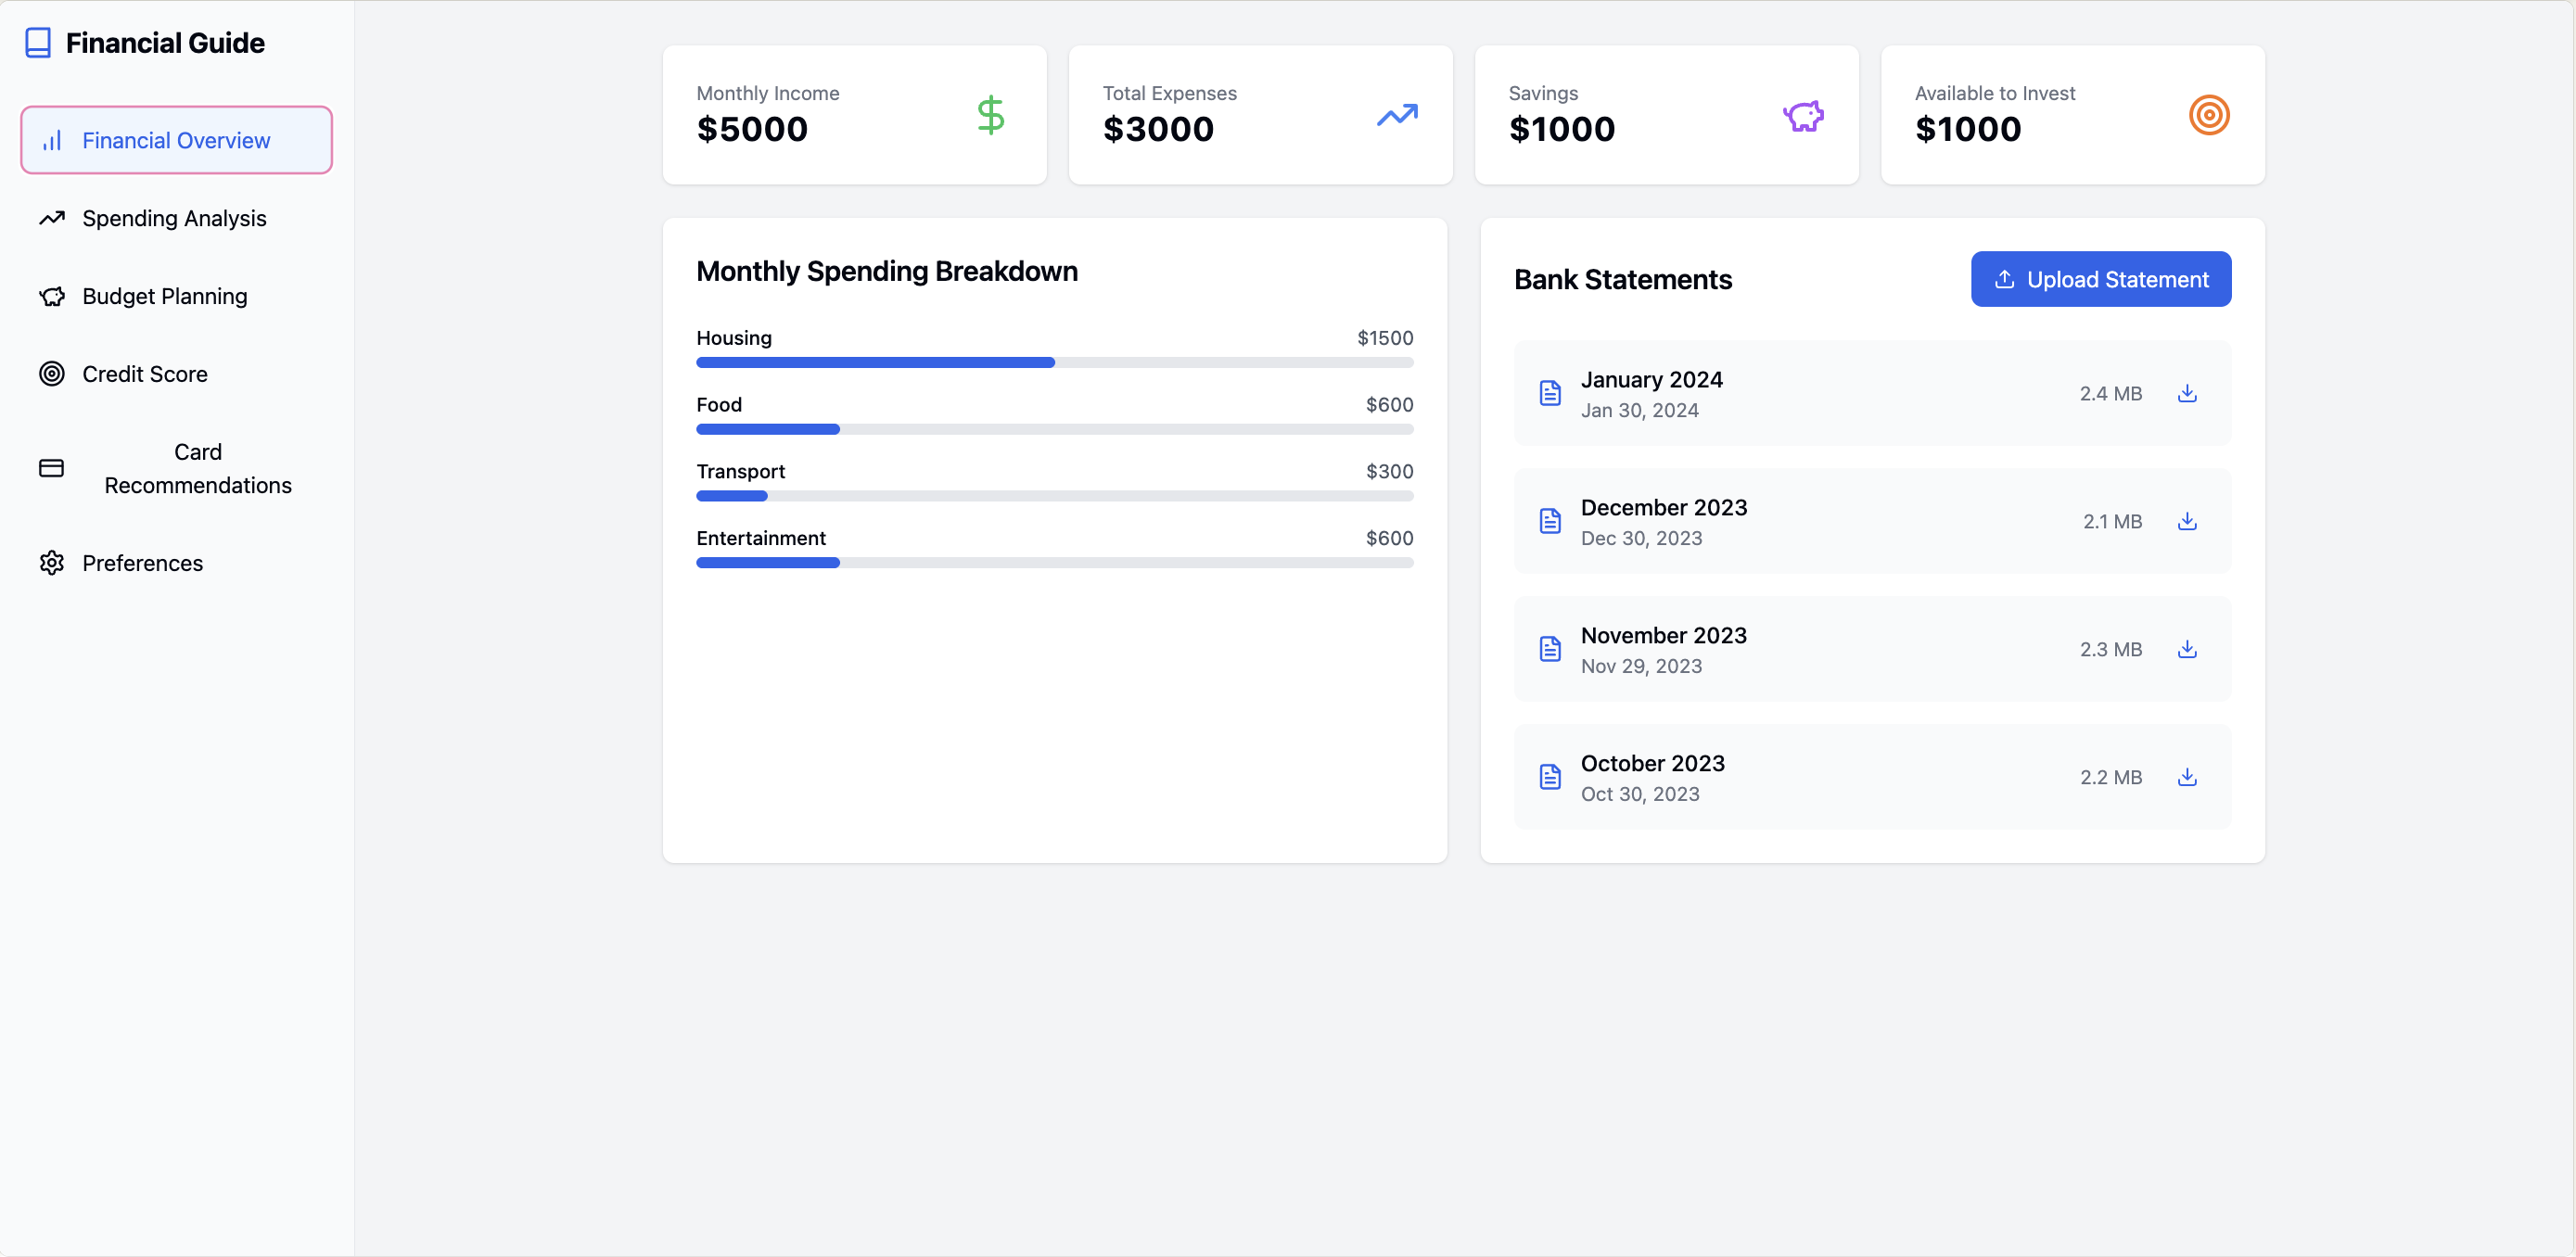
Task: Select the Financial Overview tab
Action: pos(176,140)
